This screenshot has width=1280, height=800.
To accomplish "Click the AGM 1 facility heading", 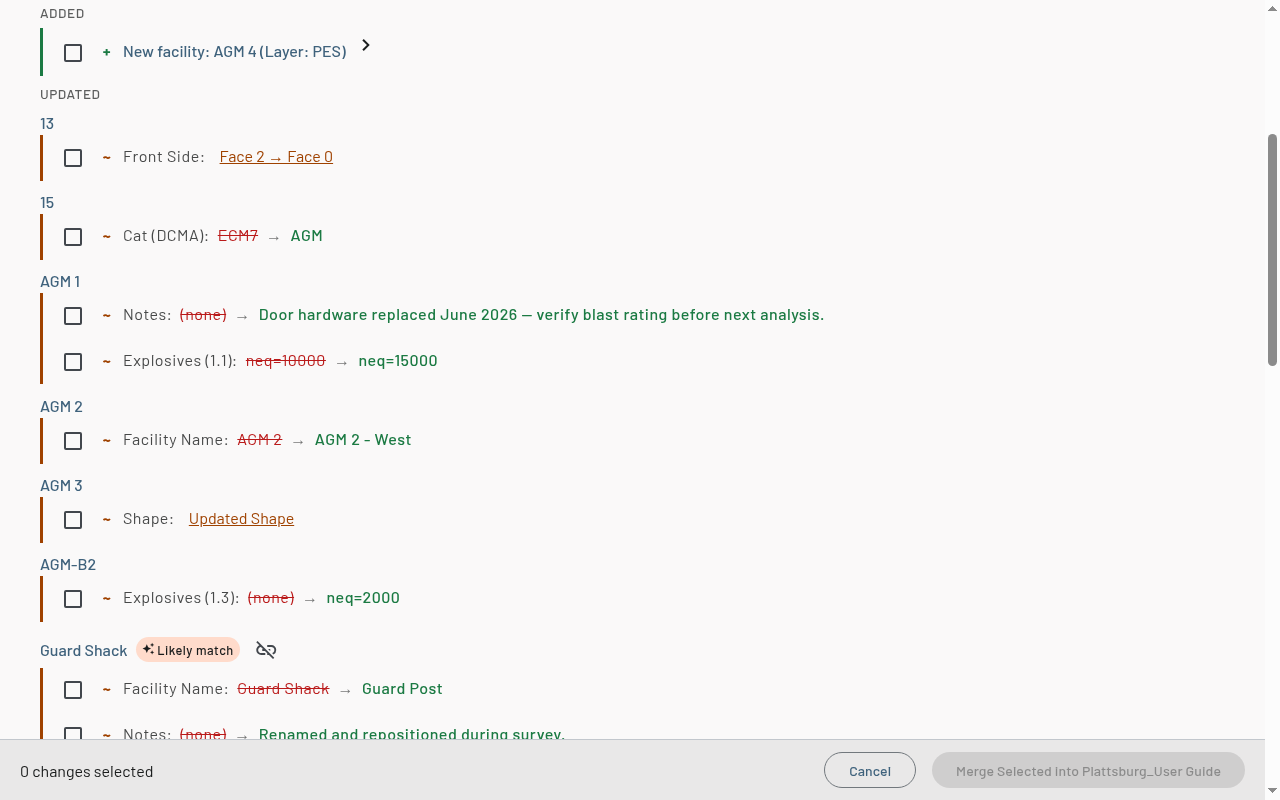I will [60, 282].
